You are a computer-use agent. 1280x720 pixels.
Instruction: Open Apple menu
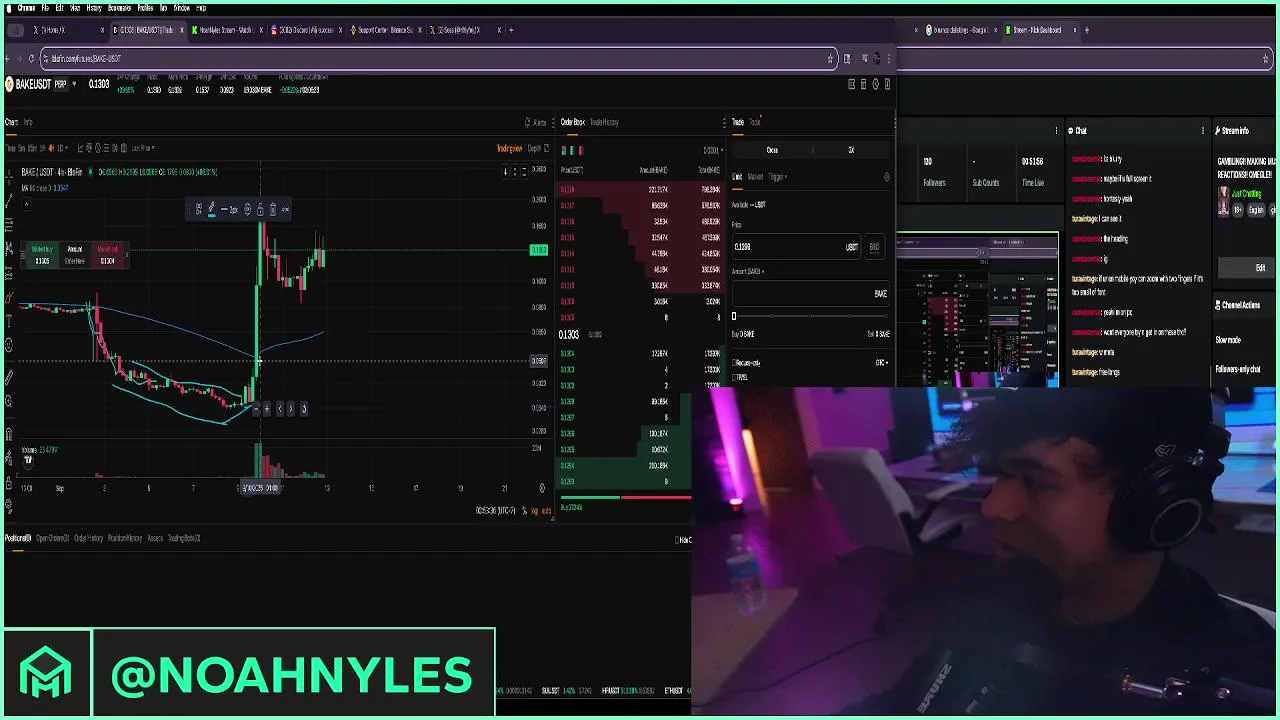pos(9,8)
